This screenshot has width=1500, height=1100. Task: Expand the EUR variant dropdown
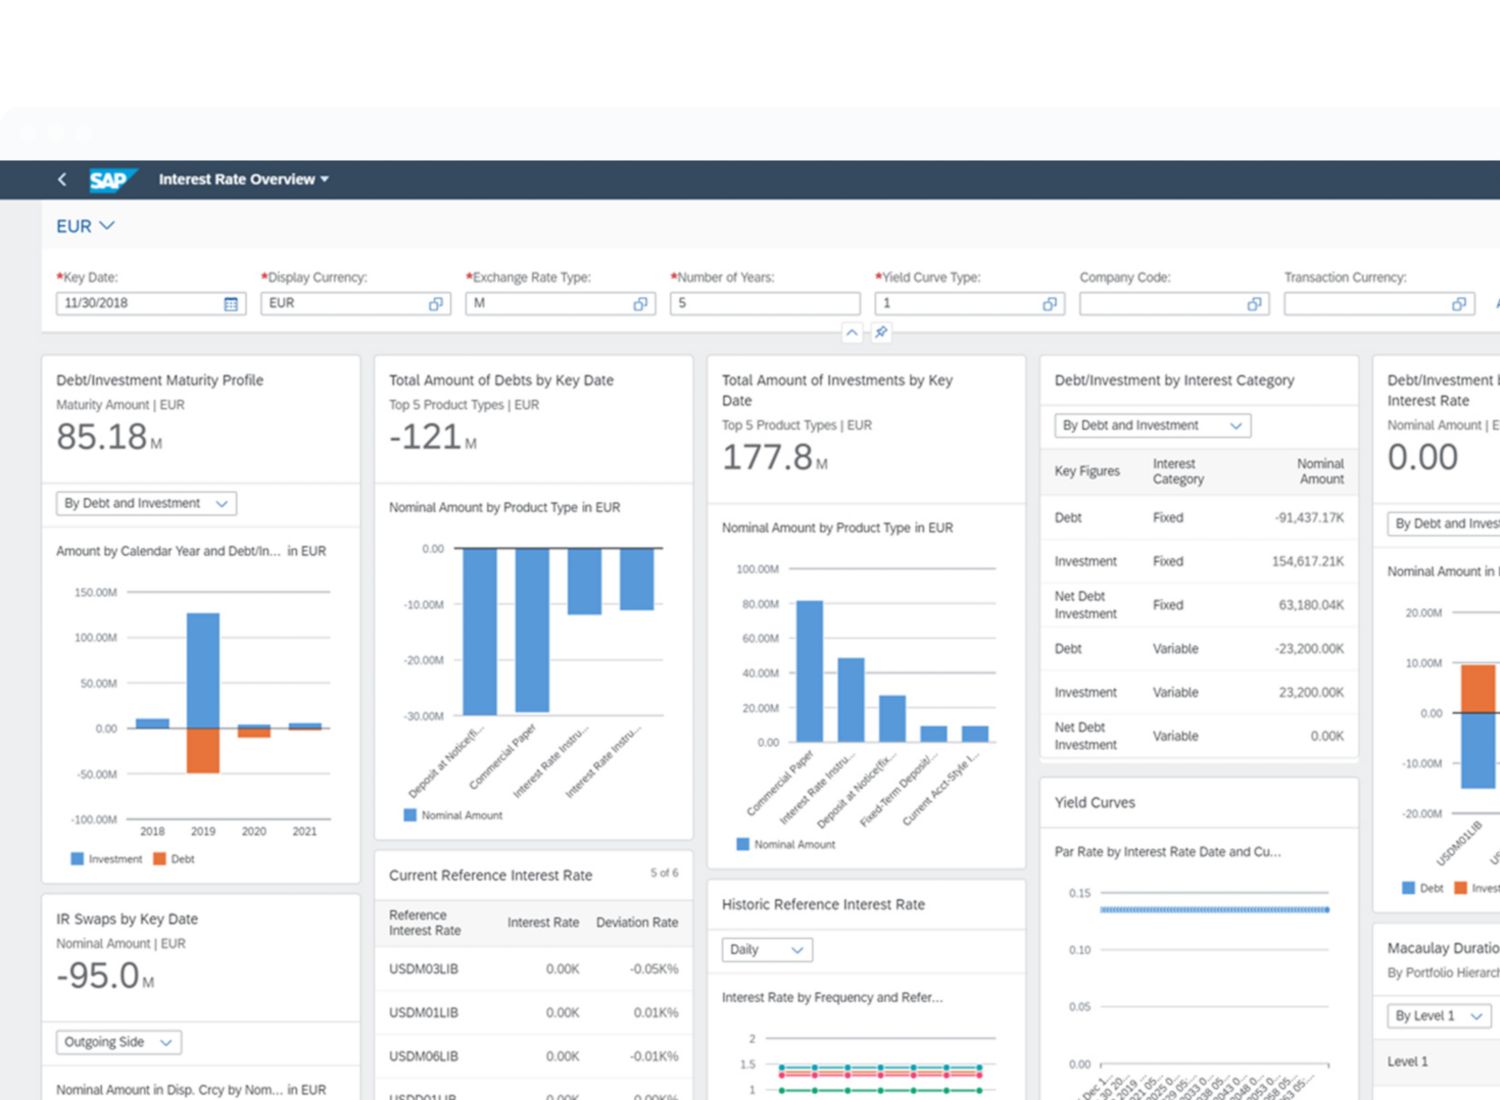tap(85, 226)
